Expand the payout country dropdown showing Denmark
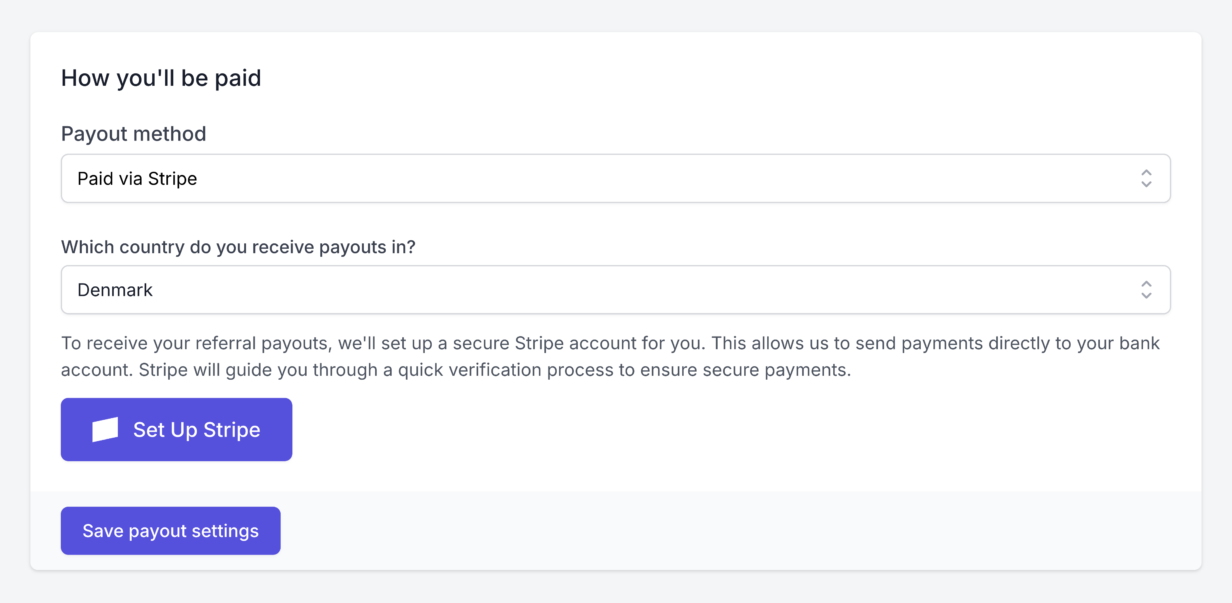 click(616, 290)
